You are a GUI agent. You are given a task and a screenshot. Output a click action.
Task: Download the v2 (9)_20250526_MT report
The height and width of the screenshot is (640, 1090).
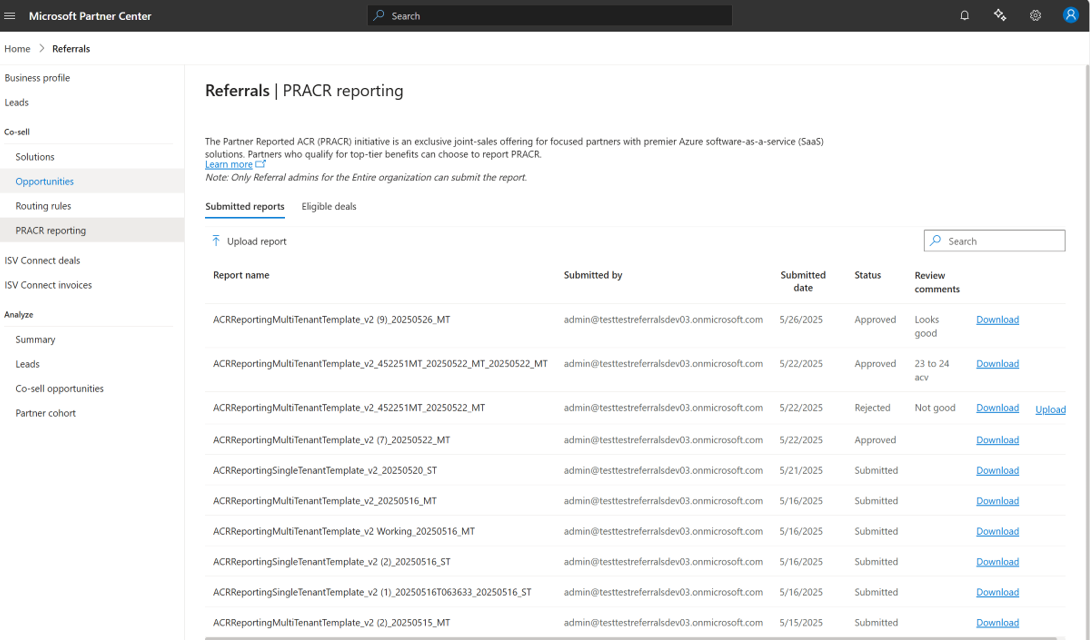point(998,320)
